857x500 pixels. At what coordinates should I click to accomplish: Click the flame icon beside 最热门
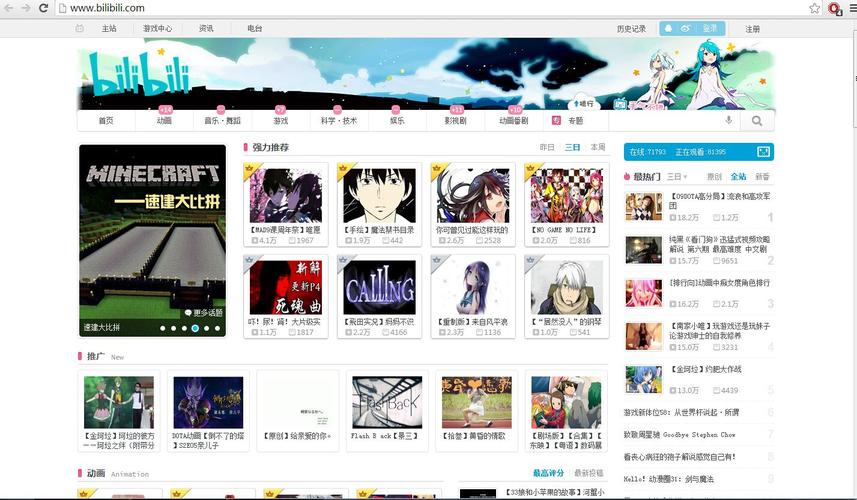(x=627, y=177)
